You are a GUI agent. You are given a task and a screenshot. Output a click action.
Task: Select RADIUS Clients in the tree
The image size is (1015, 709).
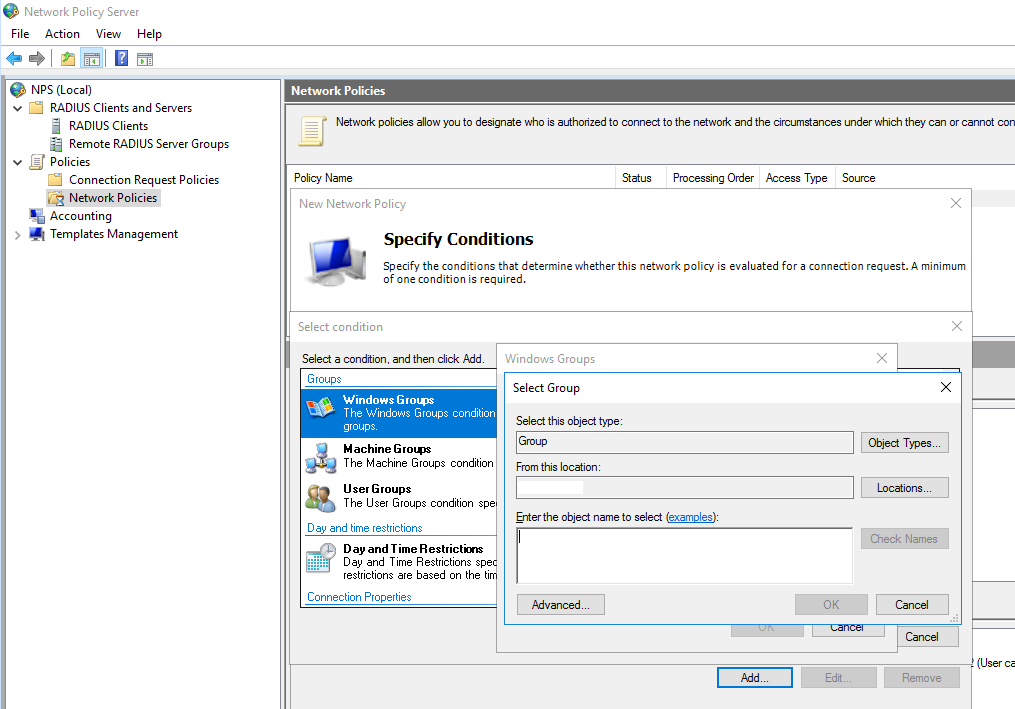tap(109, 126)
